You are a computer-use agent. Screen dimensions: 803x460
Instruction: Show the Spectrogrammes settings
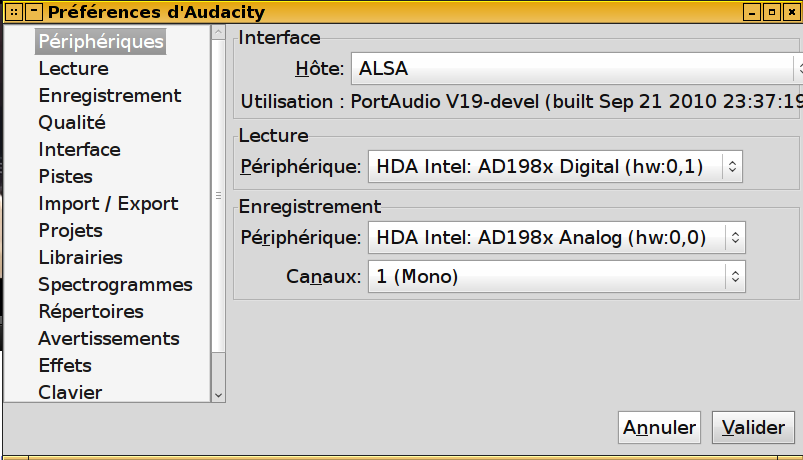(x=116, y=285)
